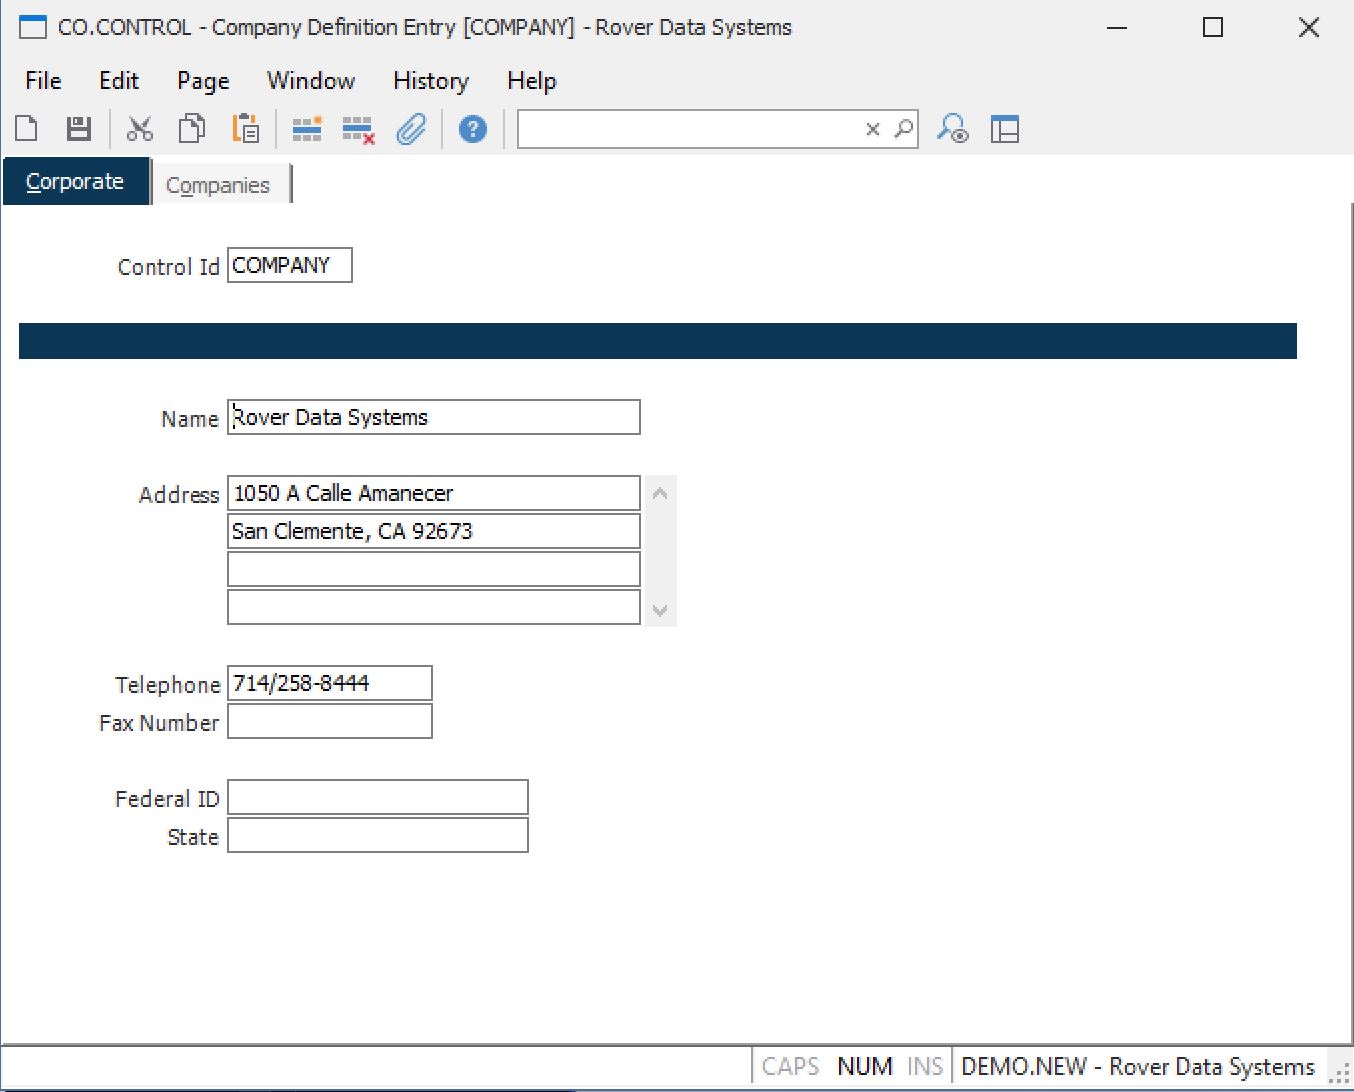Clear the toolbar search box with the X
Viewport: 1354px width, 1092px height.
tap(873, 129)
